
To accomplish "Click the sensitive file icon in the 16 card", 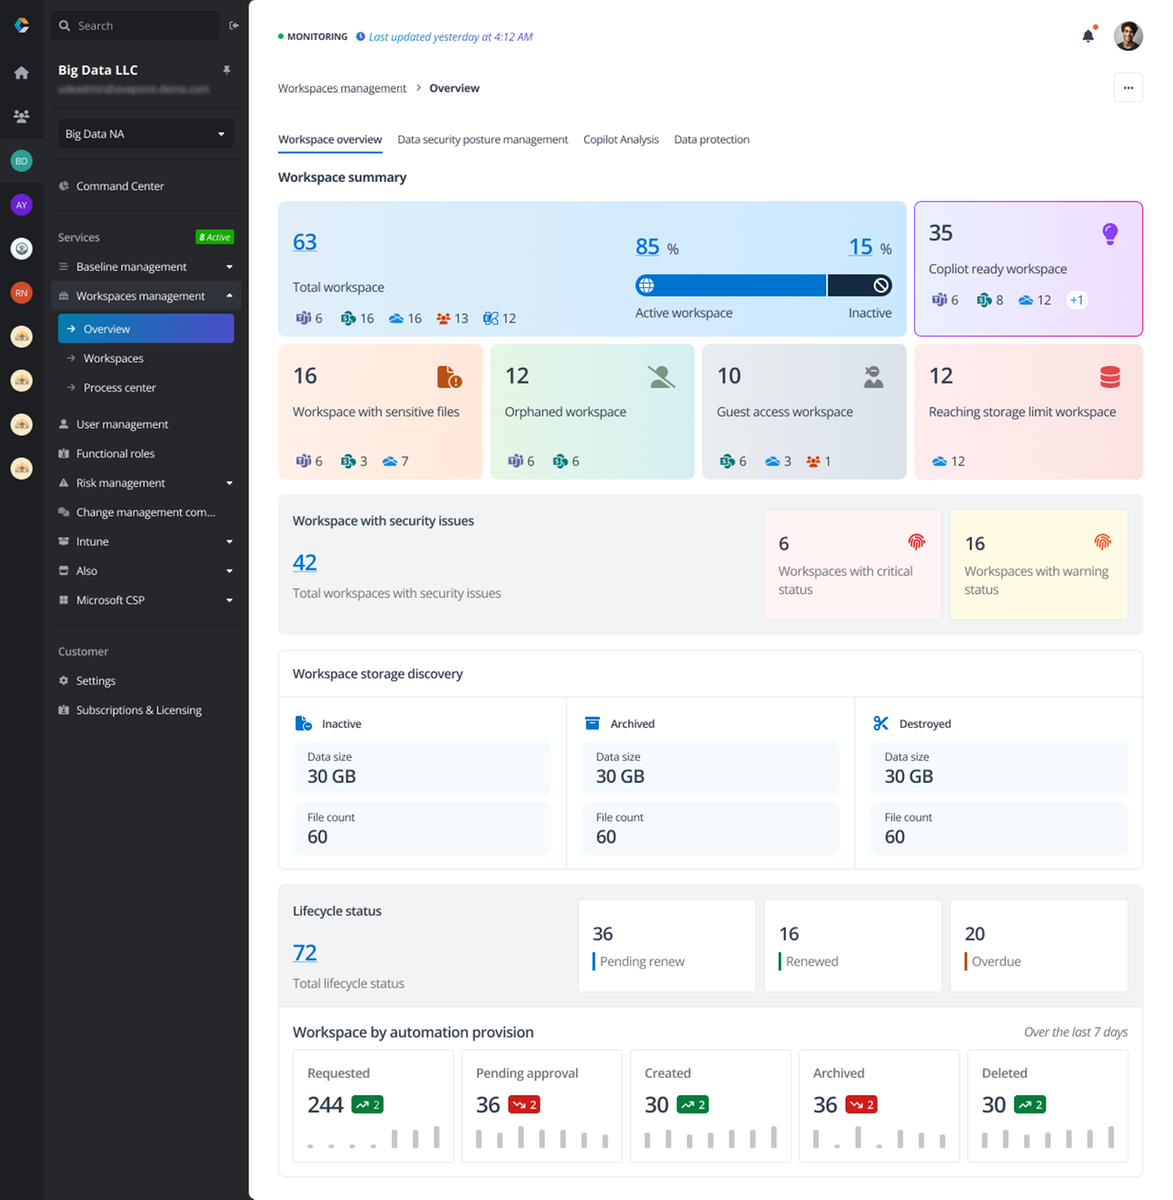I will [449, 377].
